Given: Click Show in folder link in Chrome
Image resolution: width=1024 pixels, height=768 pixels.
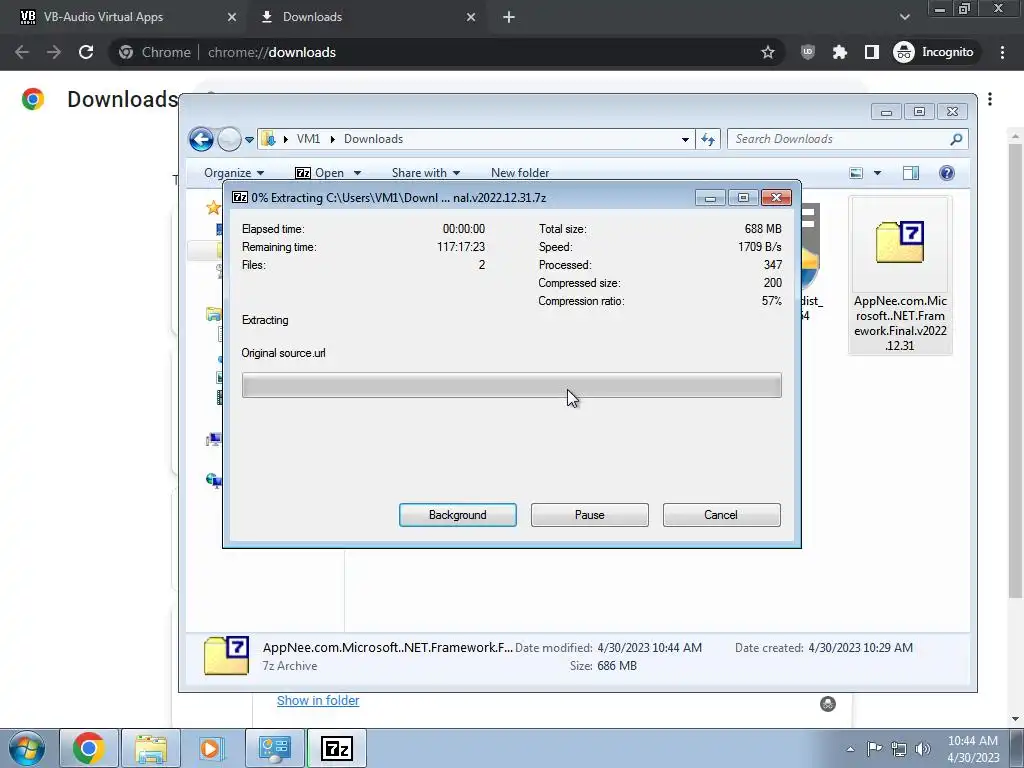Looking at the screenshot, I should [x=318, y=701].
